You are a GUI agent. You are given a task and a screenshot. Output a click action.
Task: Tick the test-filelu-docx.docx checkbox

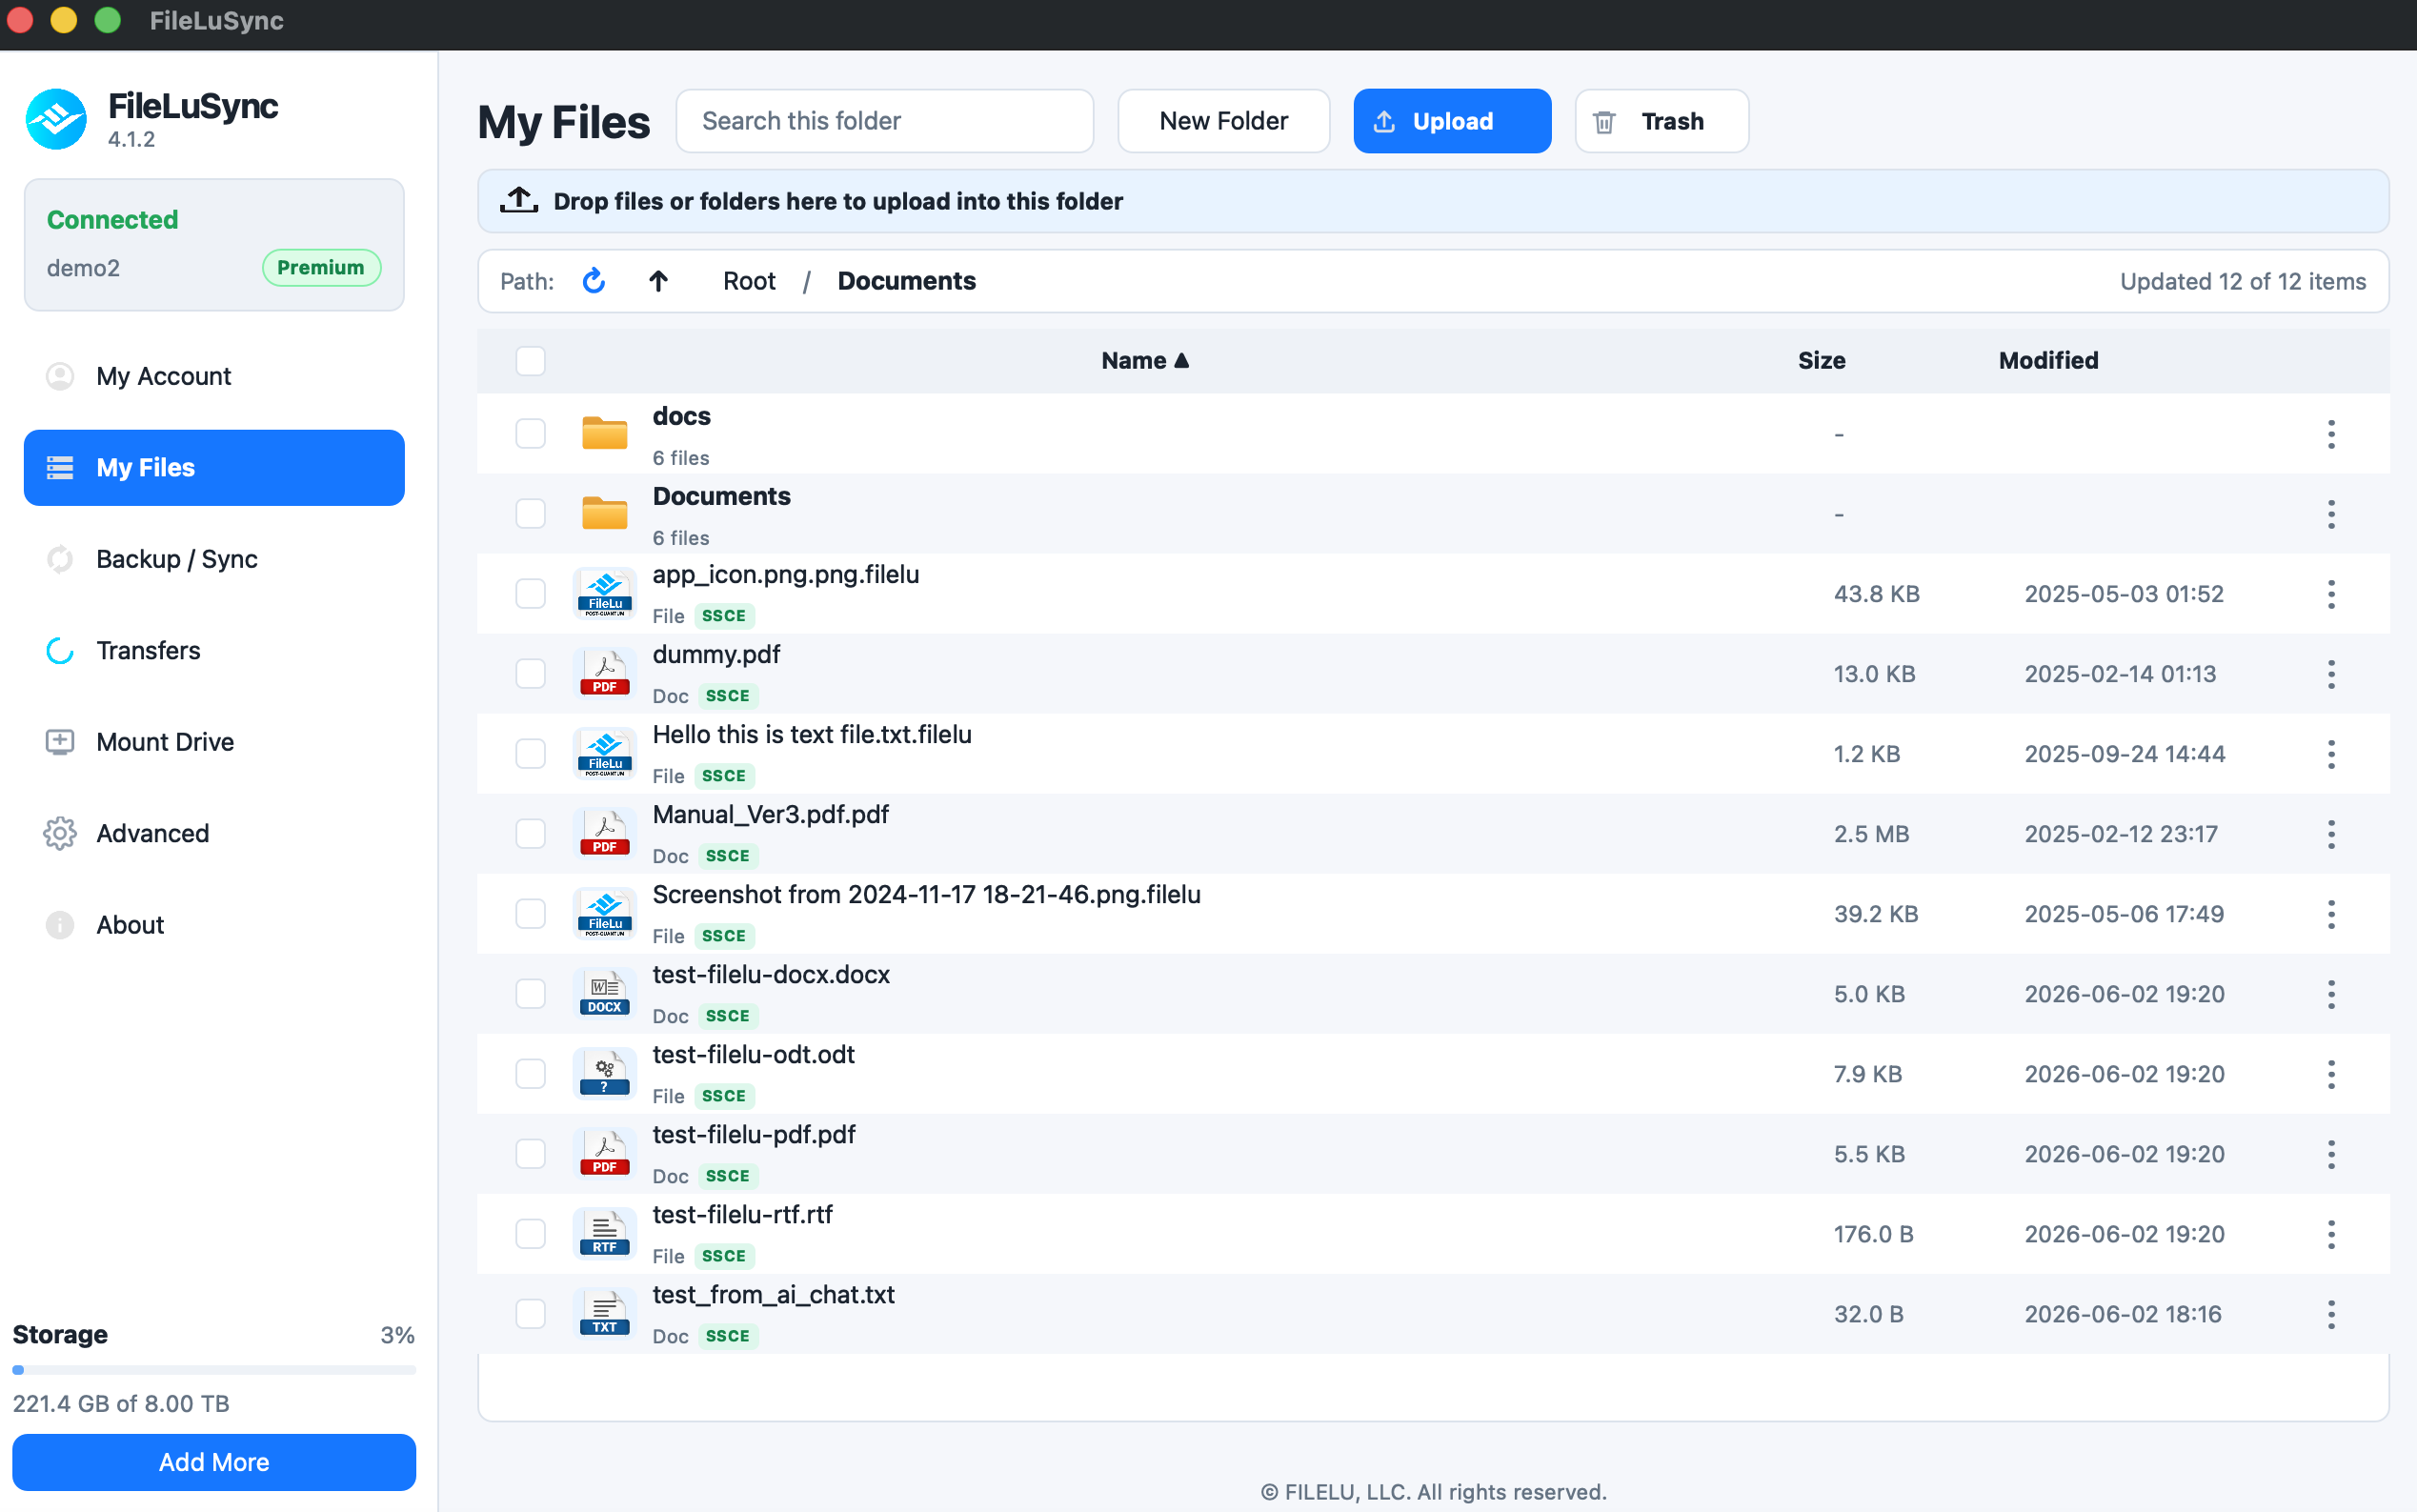point(530,993)
